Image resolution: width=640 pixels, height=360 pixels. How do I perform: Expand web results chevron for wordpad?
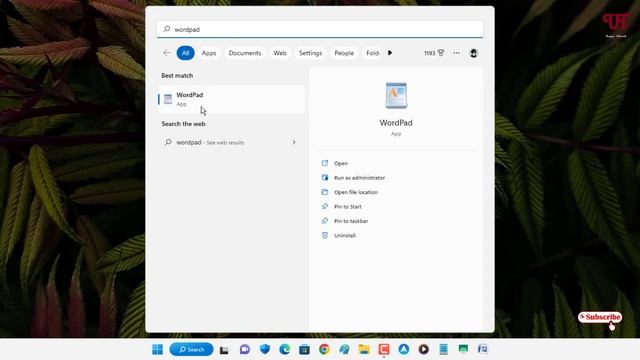[x=294, y=142]
